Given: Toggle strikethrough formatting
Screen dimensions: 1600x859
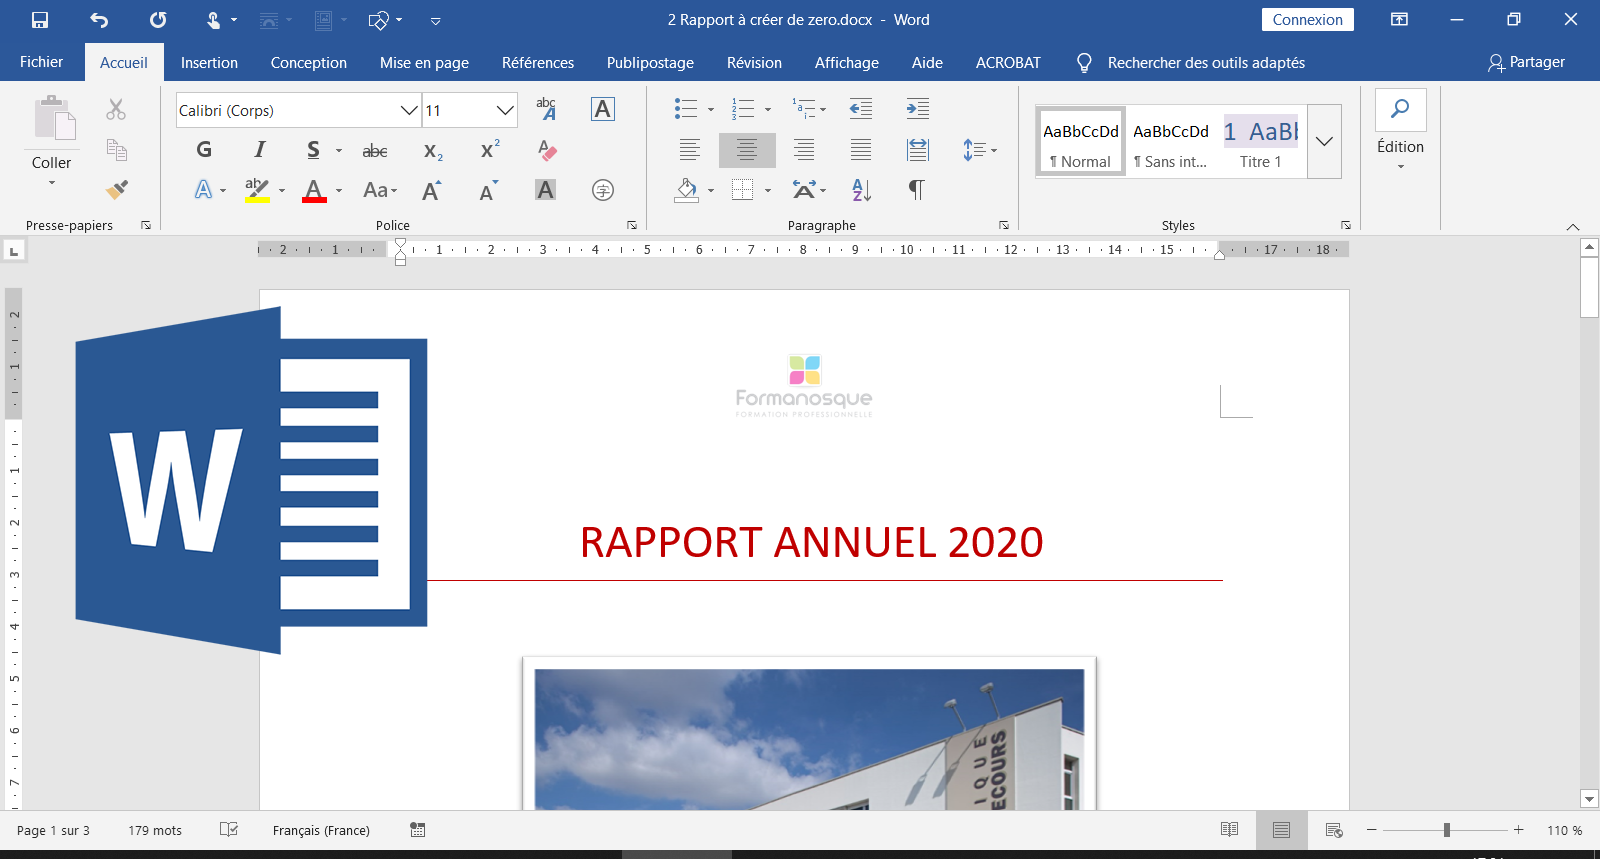Looking at the screenshot, I should (x=375, y=151).
